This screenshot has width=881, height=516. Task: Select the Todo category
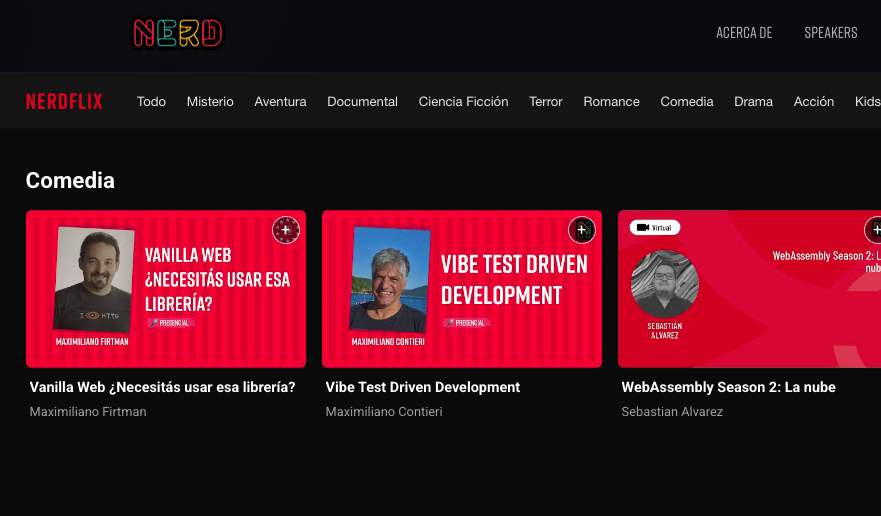coord(151,101)
